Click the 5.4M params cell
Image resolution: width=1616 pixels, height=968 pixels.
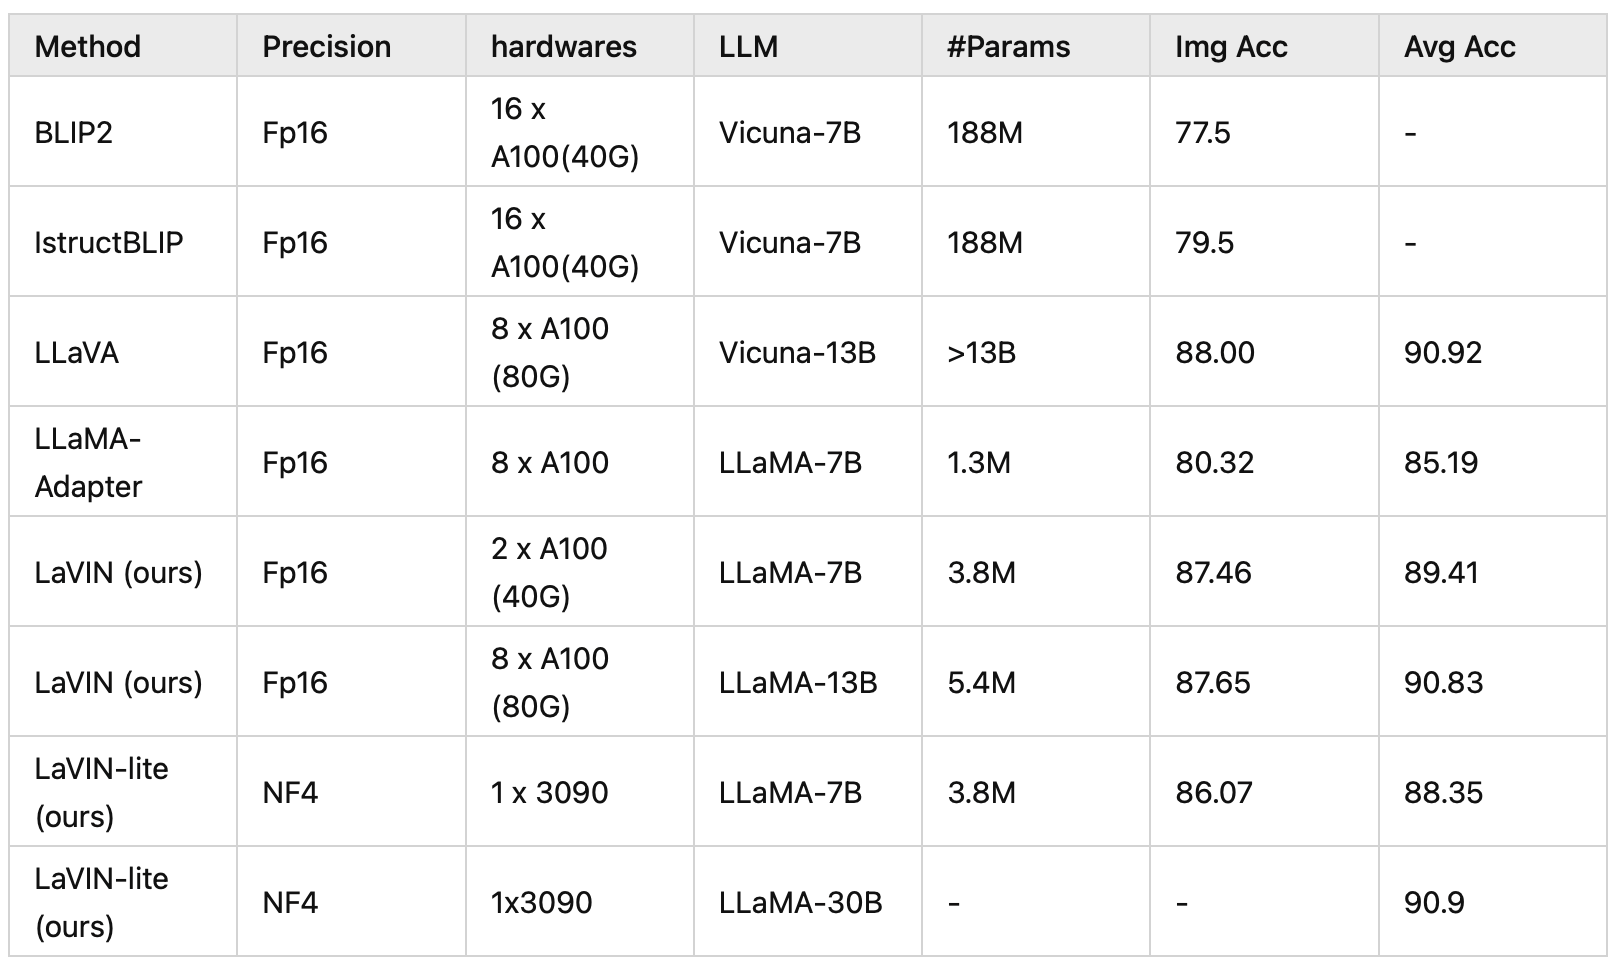point(981,683)
